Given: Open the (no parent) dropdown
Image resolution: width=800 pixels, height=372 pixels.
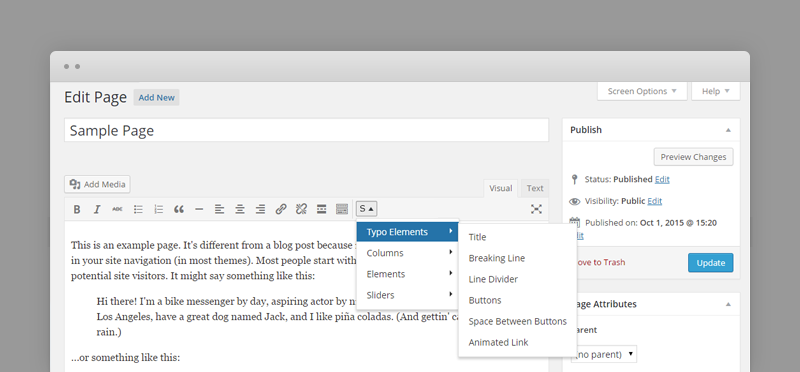Looking at the screenshot, I should point(604,354).
